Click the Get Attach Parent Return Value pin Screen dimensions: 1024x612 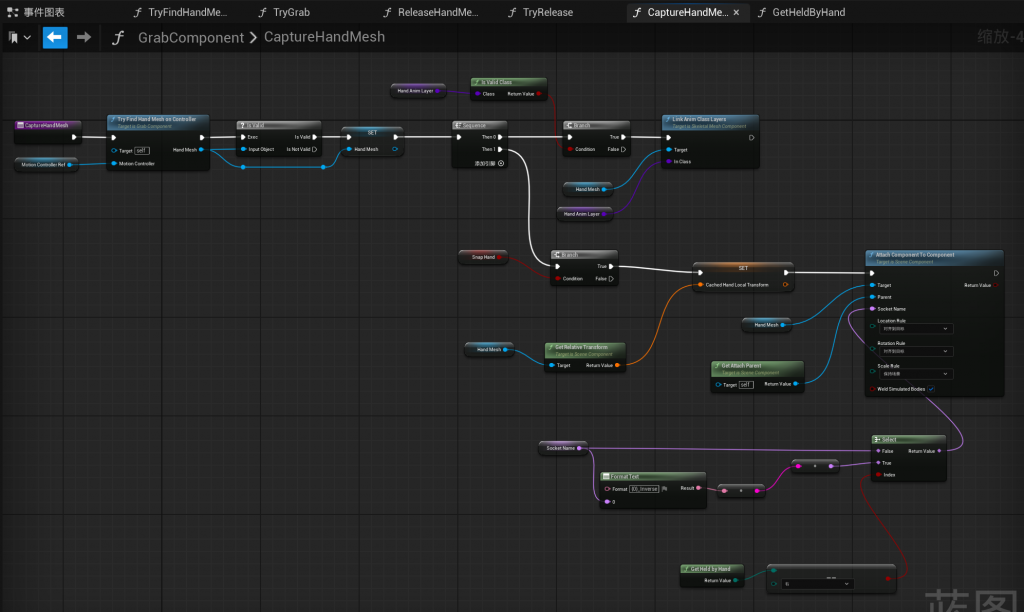(797, 384)
